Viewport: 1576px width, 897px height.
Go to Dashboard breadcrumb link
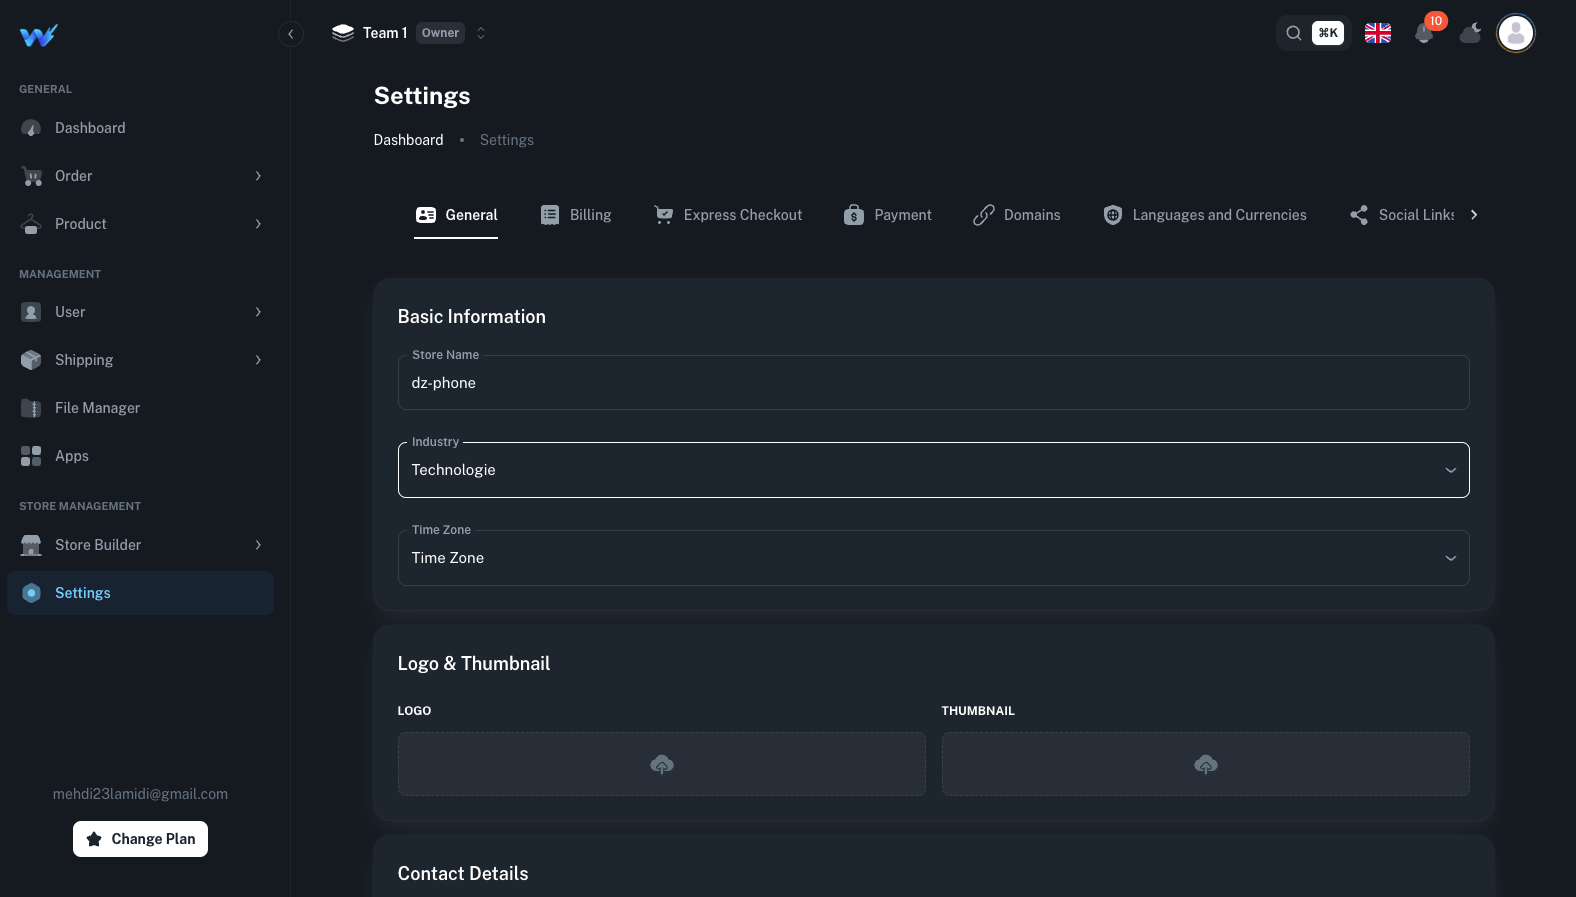point(408,140)
